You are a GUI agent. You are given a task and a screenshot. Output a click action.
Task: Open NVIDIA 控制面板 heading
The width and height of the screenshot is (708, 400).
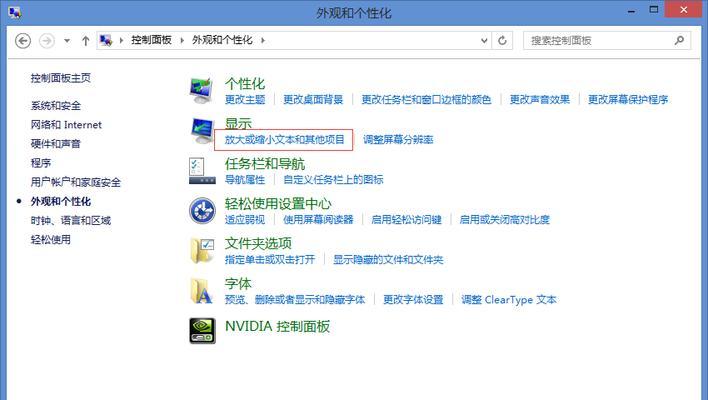(x=277, y=326)
